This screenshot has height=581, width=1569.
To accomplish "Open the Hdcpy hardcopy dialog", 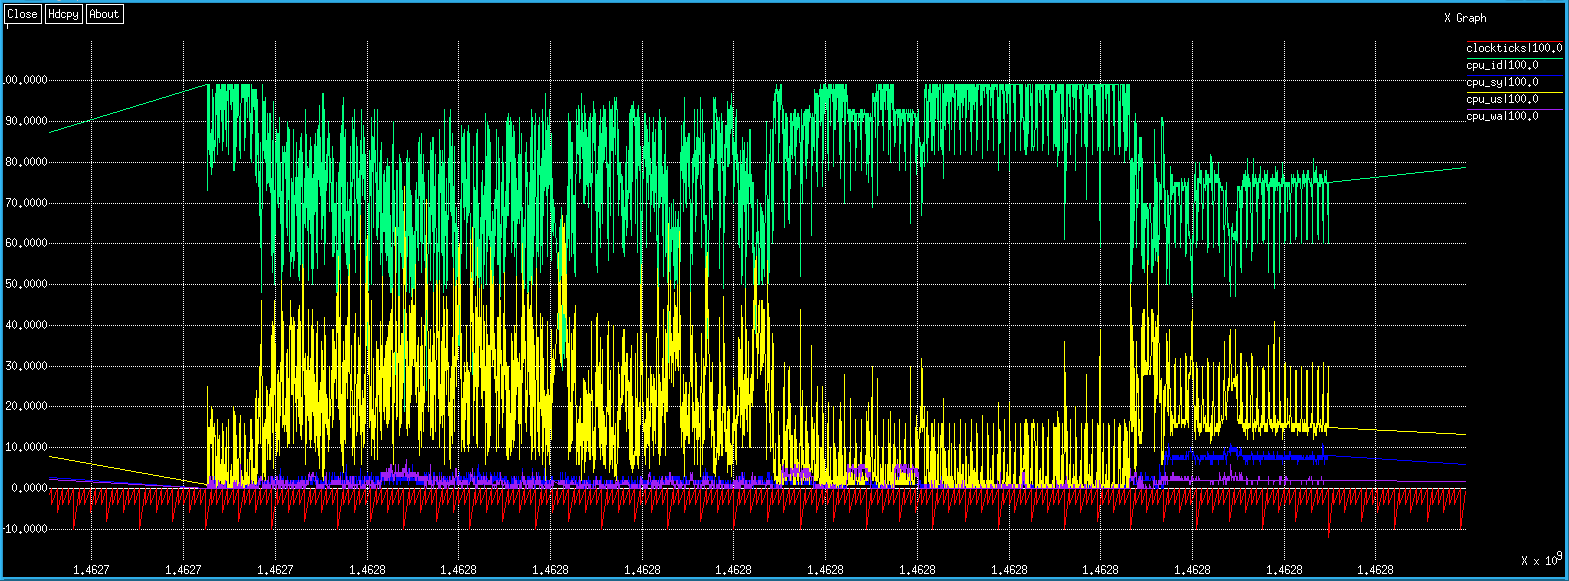I will coord(64,14).
